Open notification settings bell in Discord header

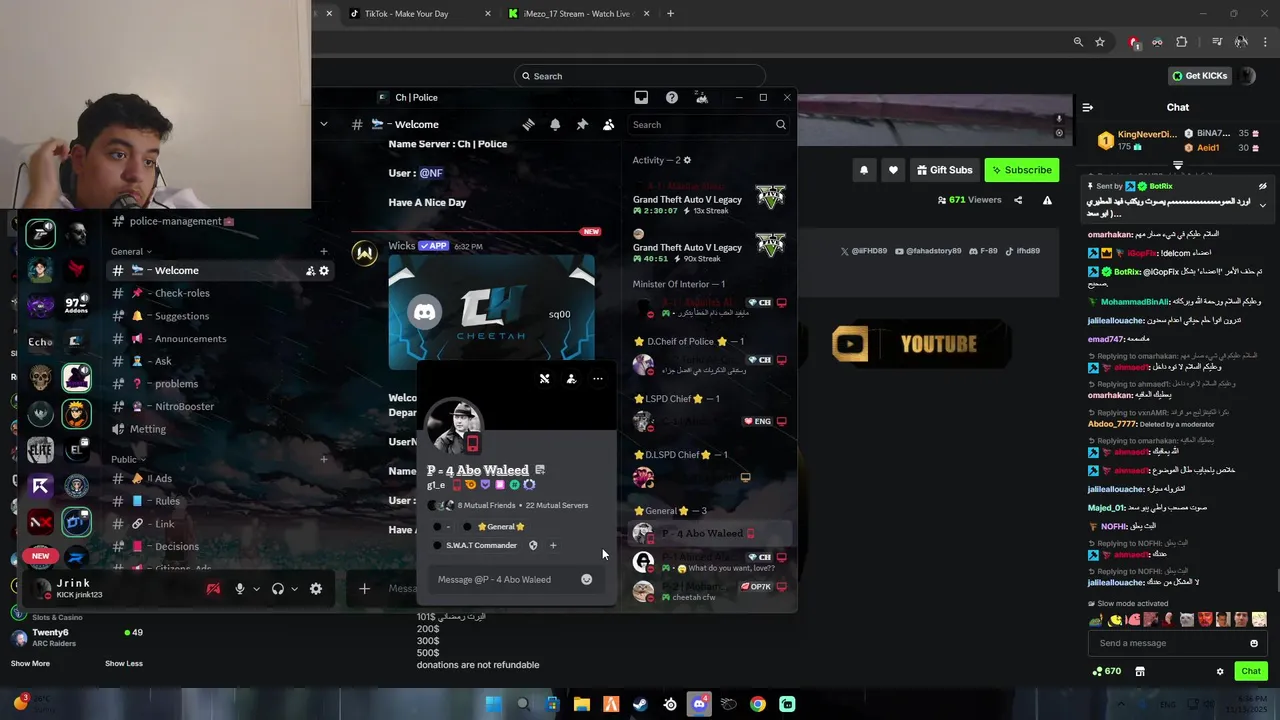(x=555, y=125)
